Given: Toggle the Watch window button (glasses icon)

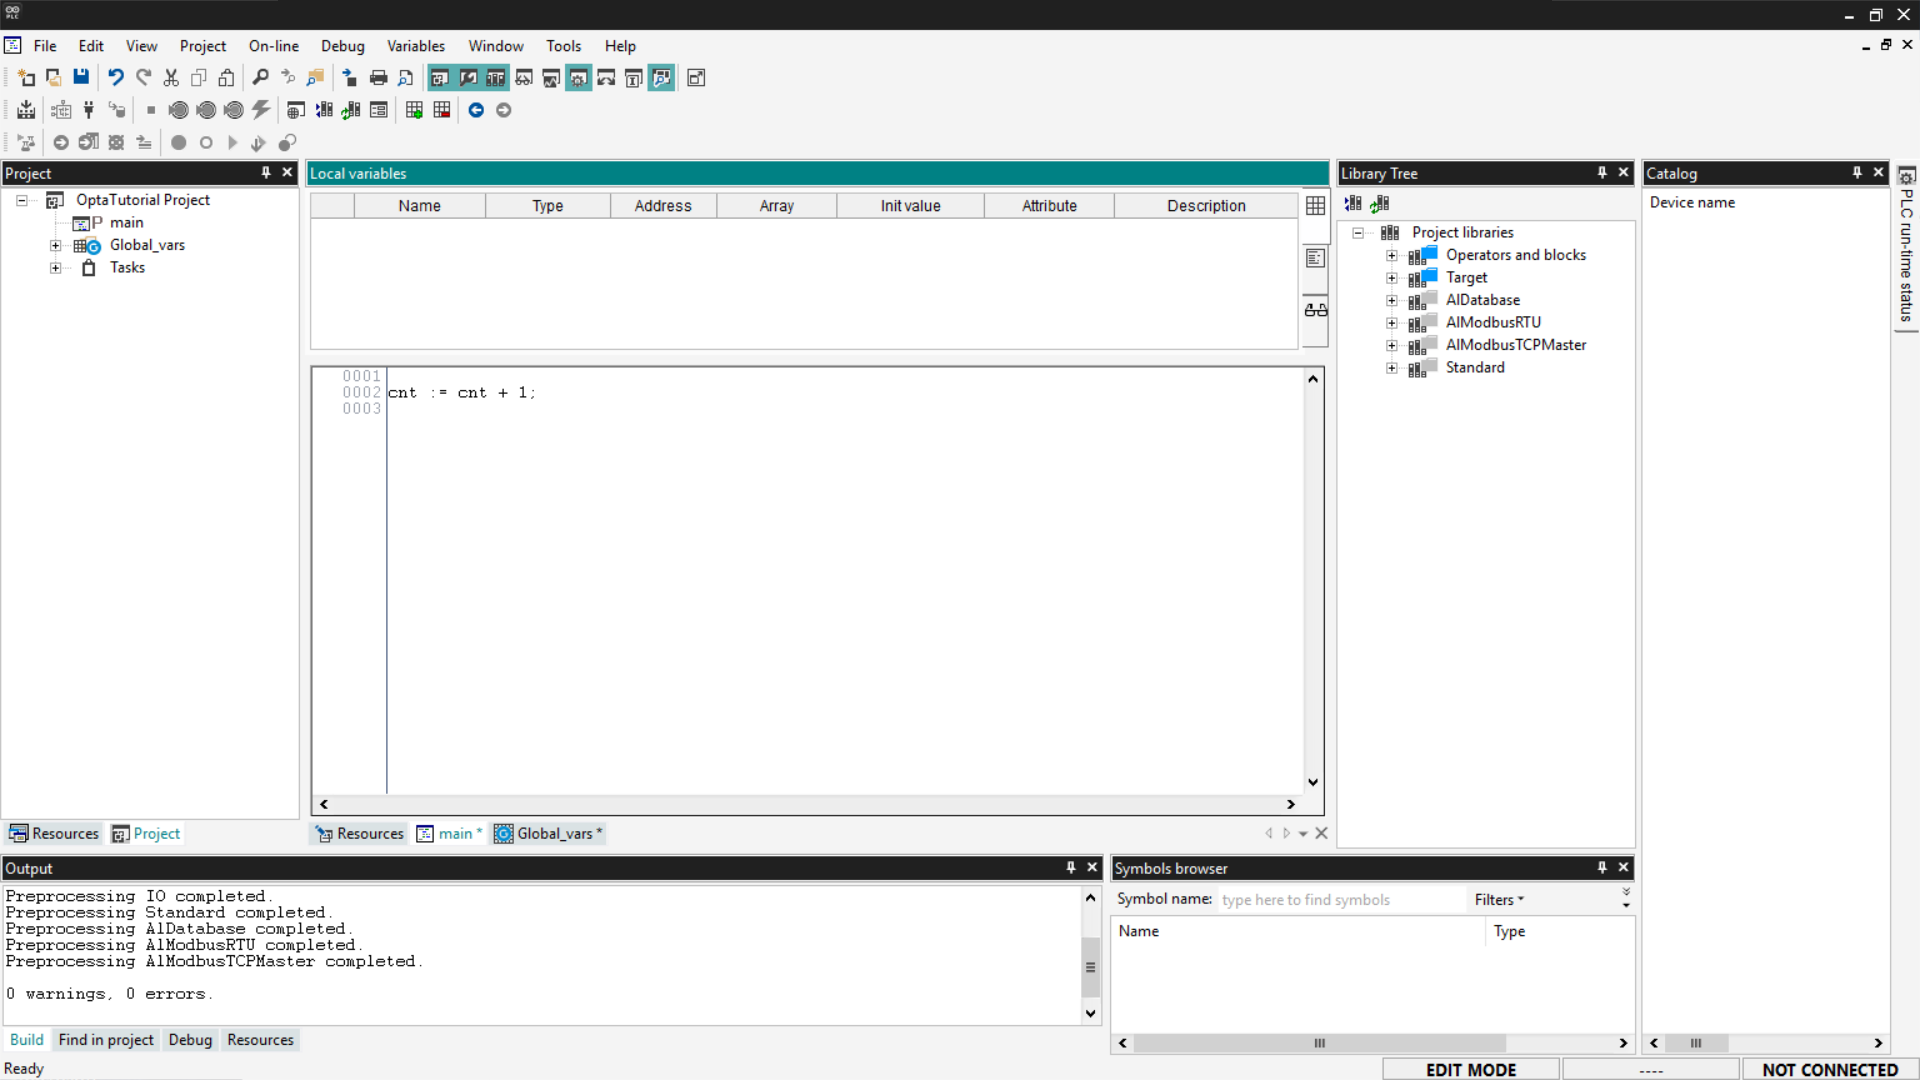Looking at the screenshot, I should coord(523,77).
